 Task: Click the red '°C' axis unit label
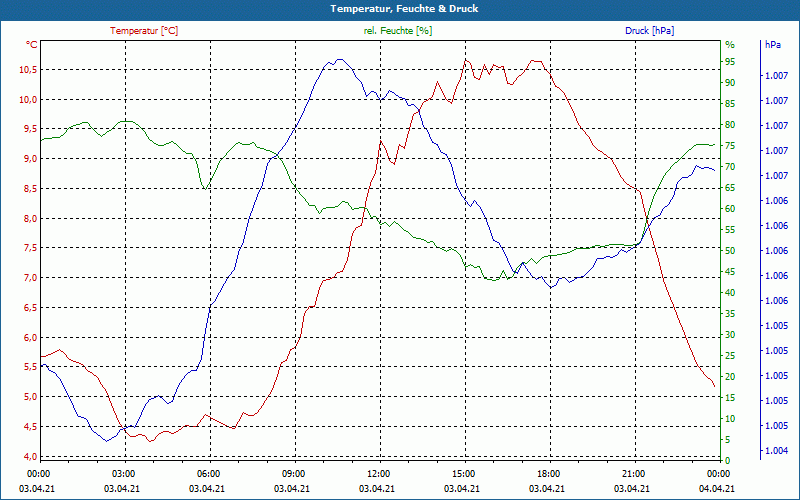32,45
